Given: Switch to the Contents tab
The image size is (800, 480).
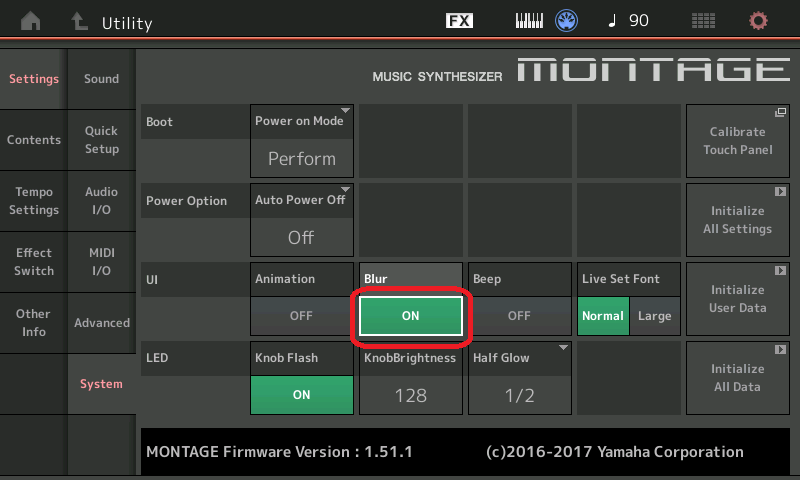Looking at the screenshot, I should click(34, 140).
